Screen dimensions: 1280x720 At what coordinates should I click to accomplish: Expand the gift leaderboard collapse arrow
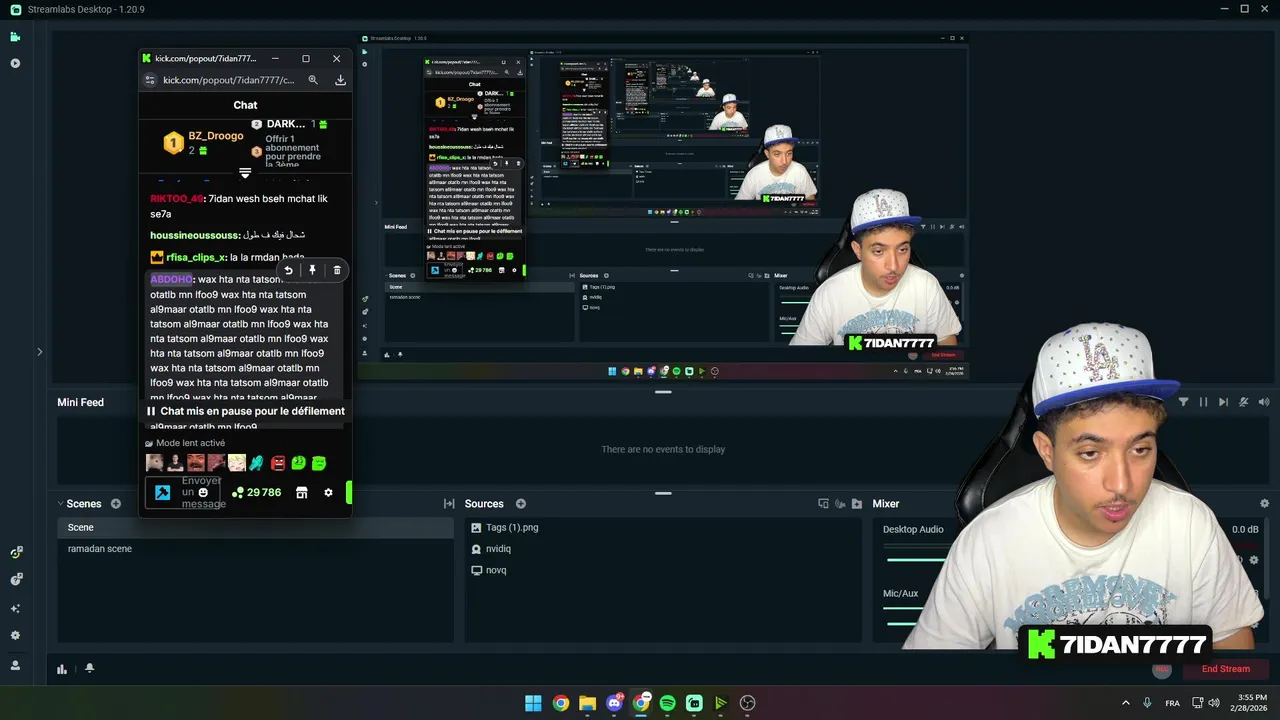(245, 173)
